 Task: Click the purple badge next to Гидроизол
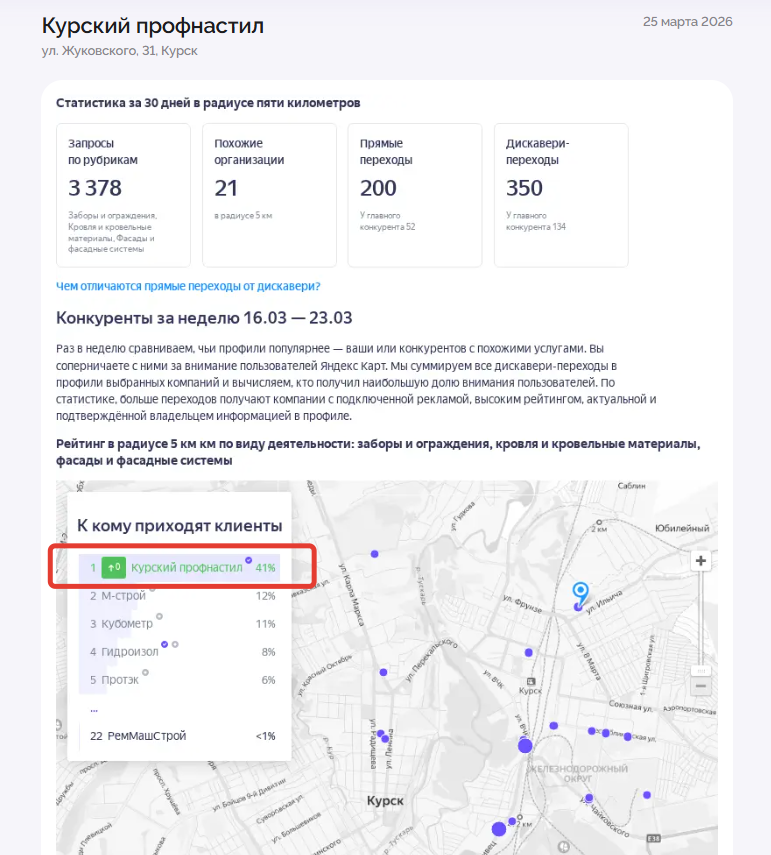pyautogui.click(x=166, y=644)
